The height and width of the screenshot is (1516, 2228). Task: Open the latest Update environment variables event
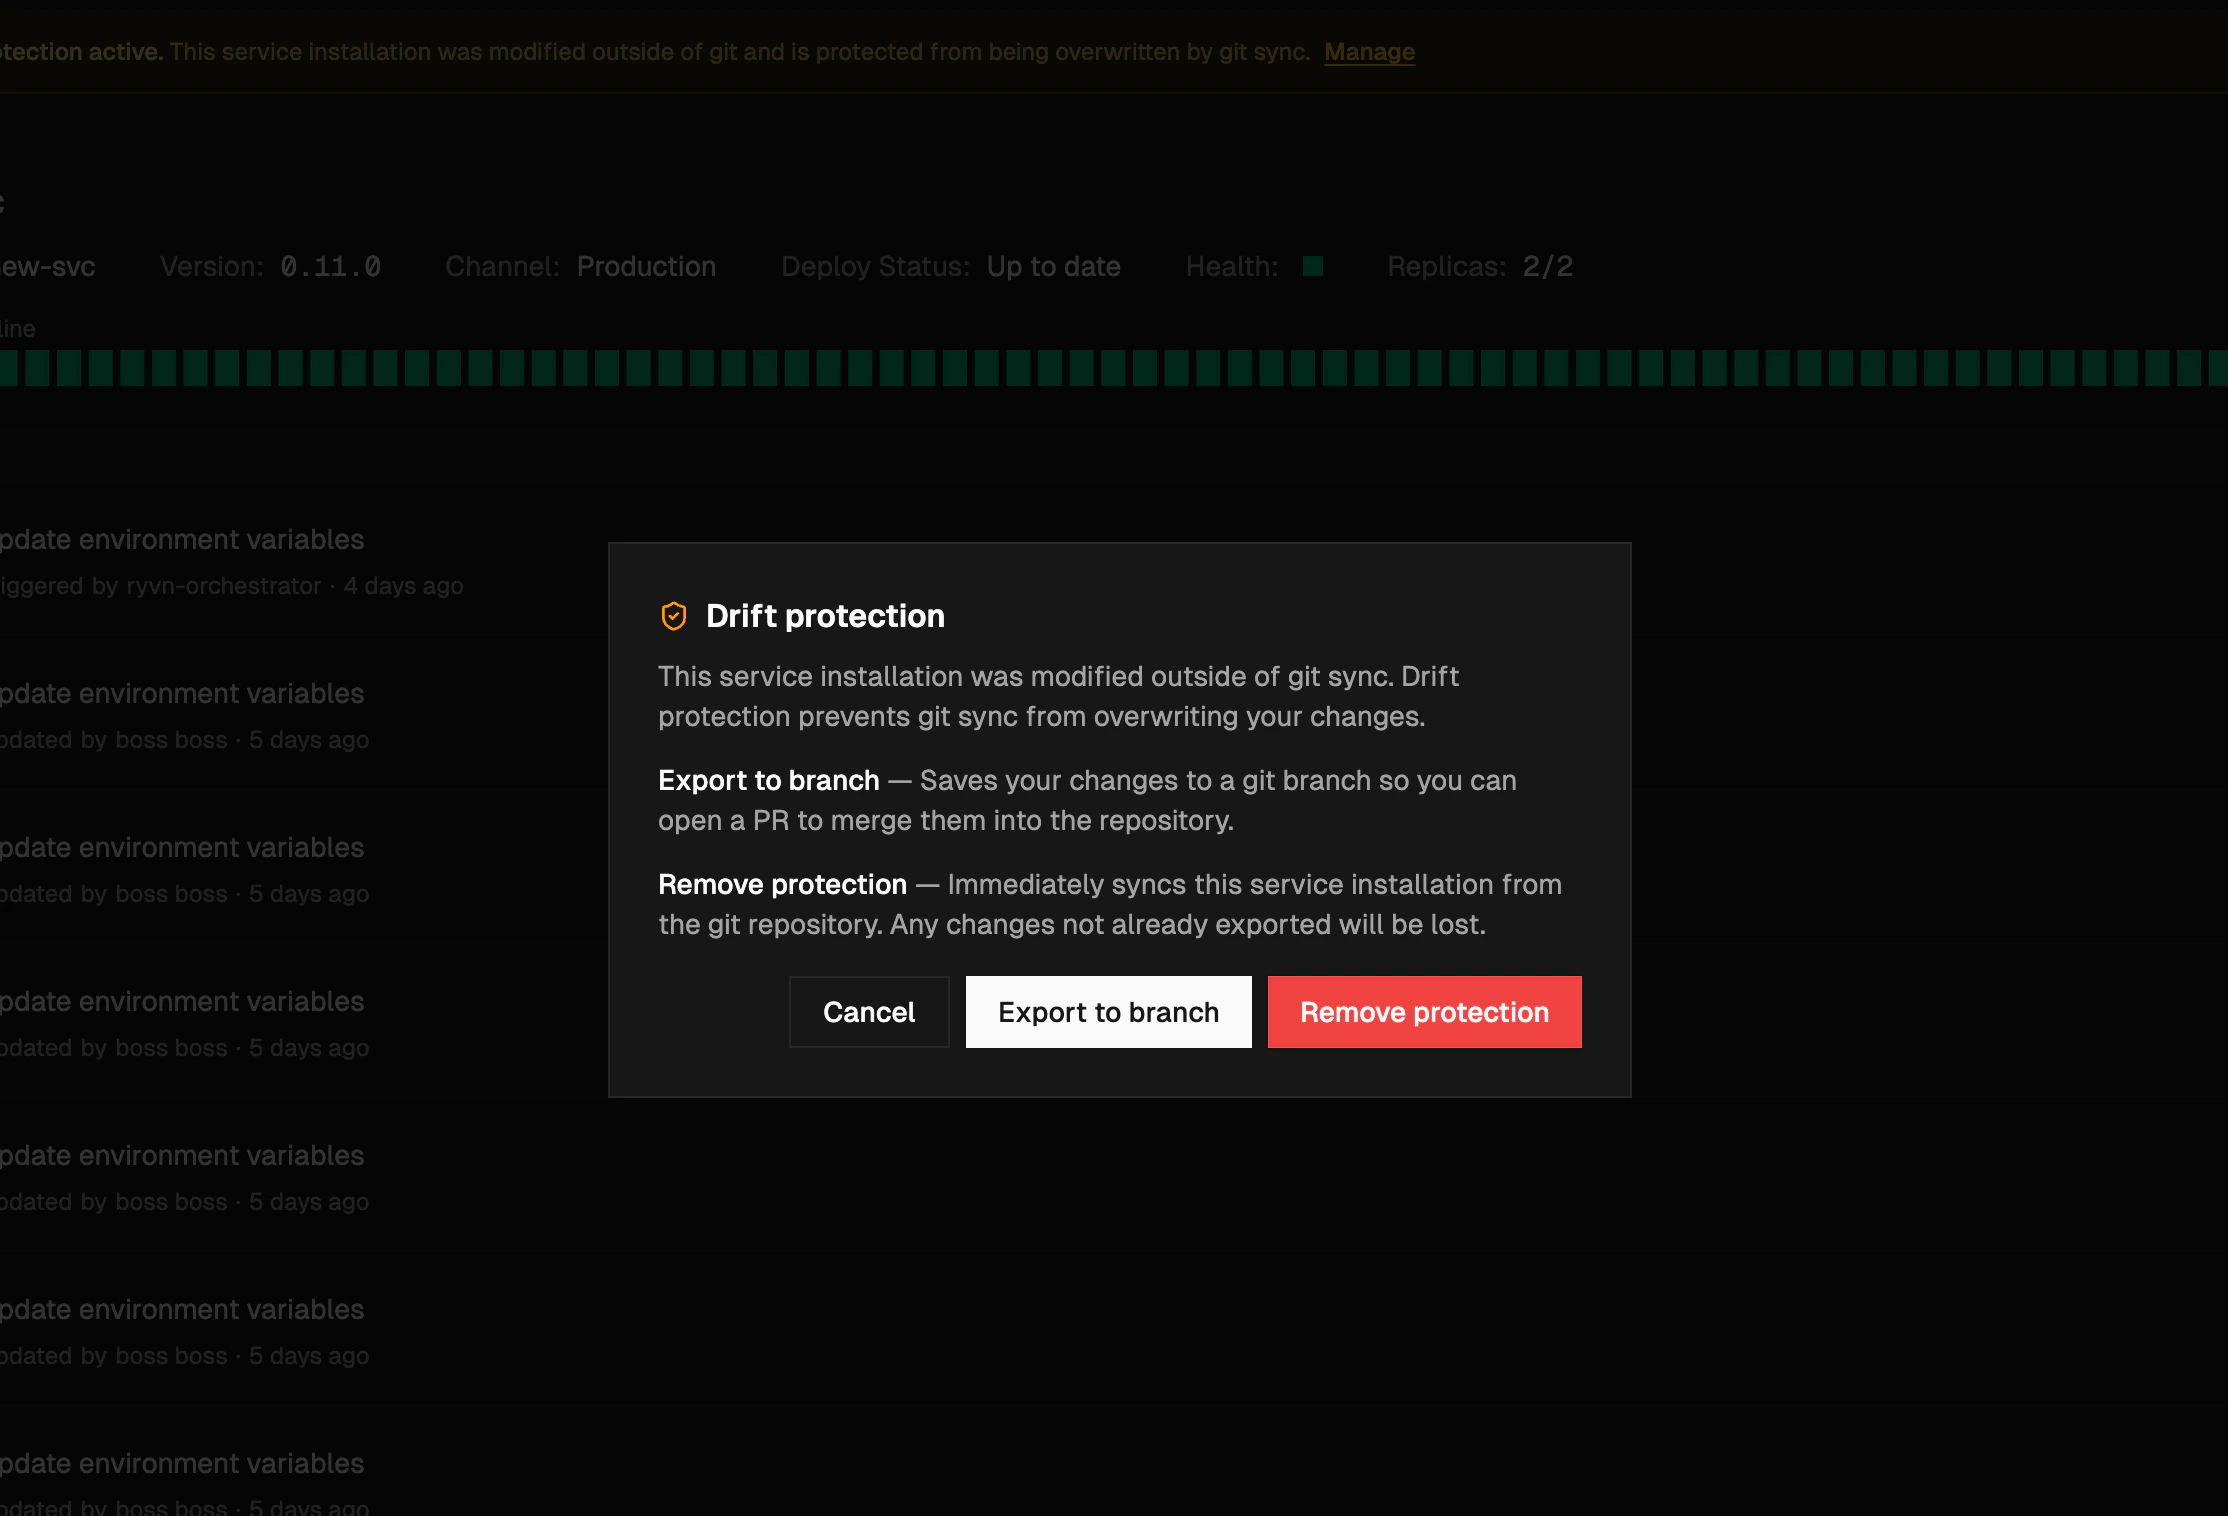183,539
